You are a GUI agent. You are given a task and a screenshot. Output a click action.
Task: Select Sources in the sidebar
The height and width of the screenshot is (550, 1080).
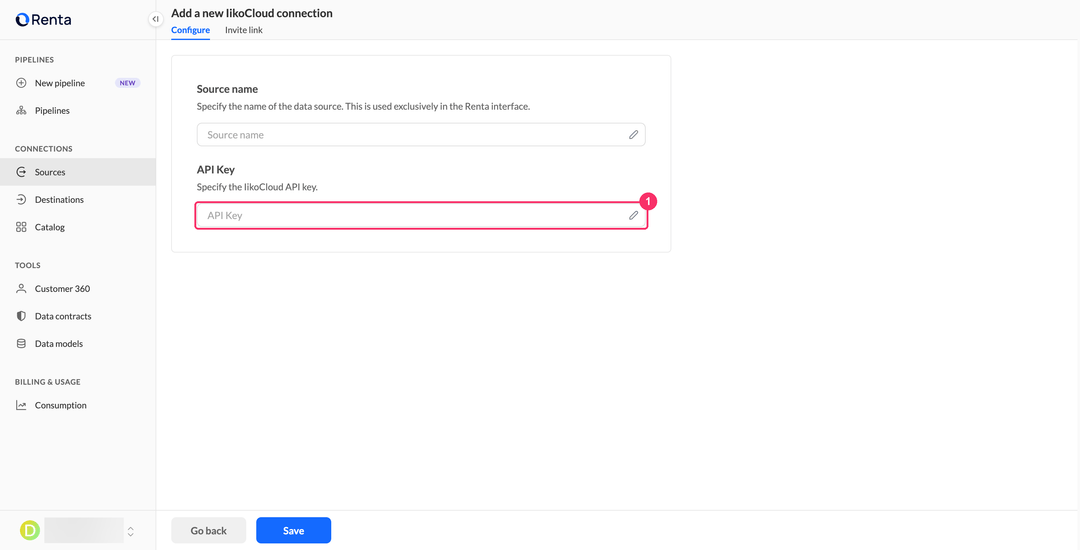point(78,172)
